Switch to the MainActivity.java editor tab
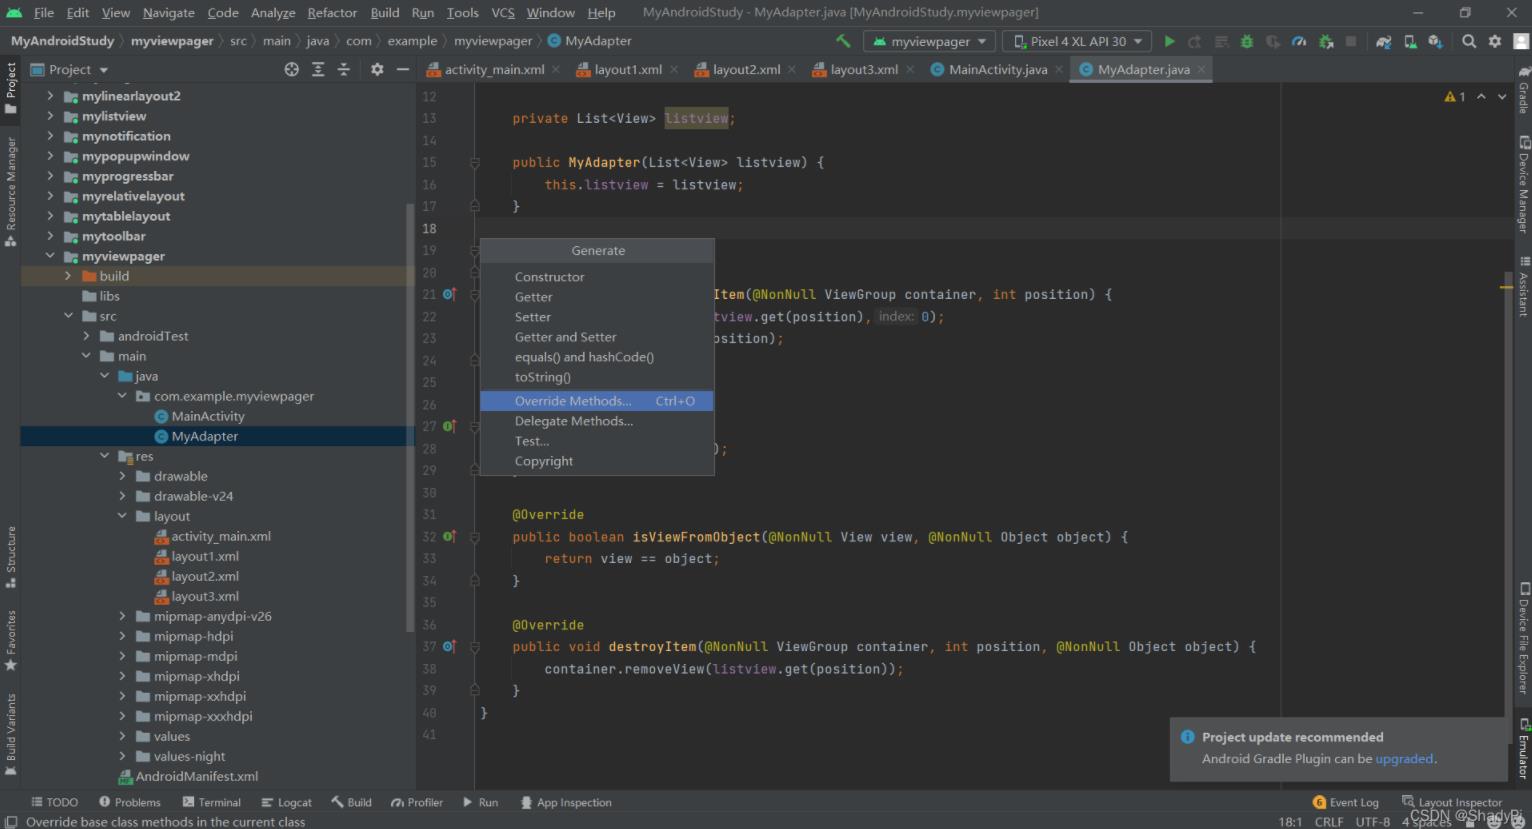 coord(997,69)
